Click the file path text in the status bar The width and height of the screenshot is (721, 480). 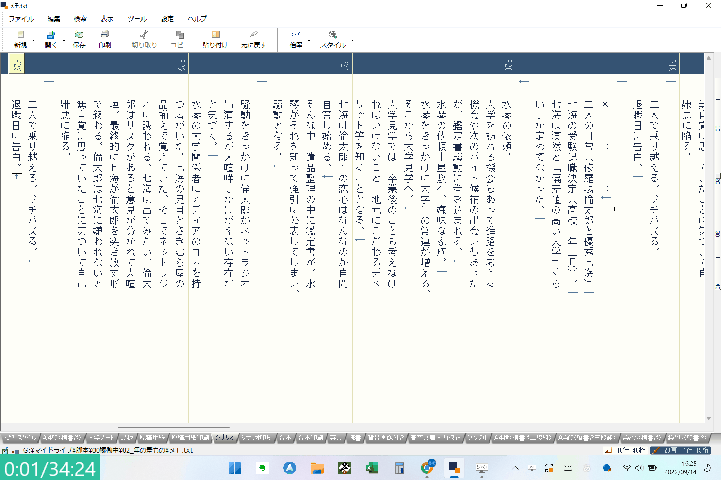[108, 451]
